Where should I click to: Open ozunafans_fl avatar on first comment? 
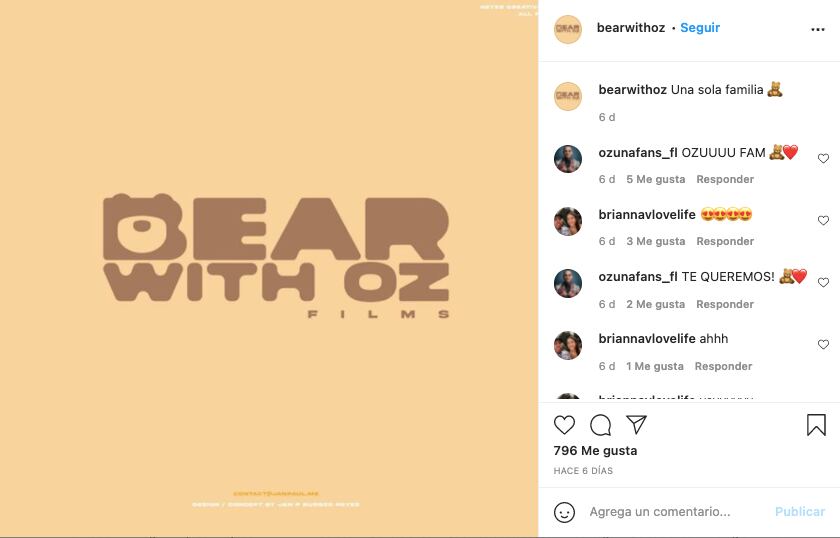click(x=568, y=159)
